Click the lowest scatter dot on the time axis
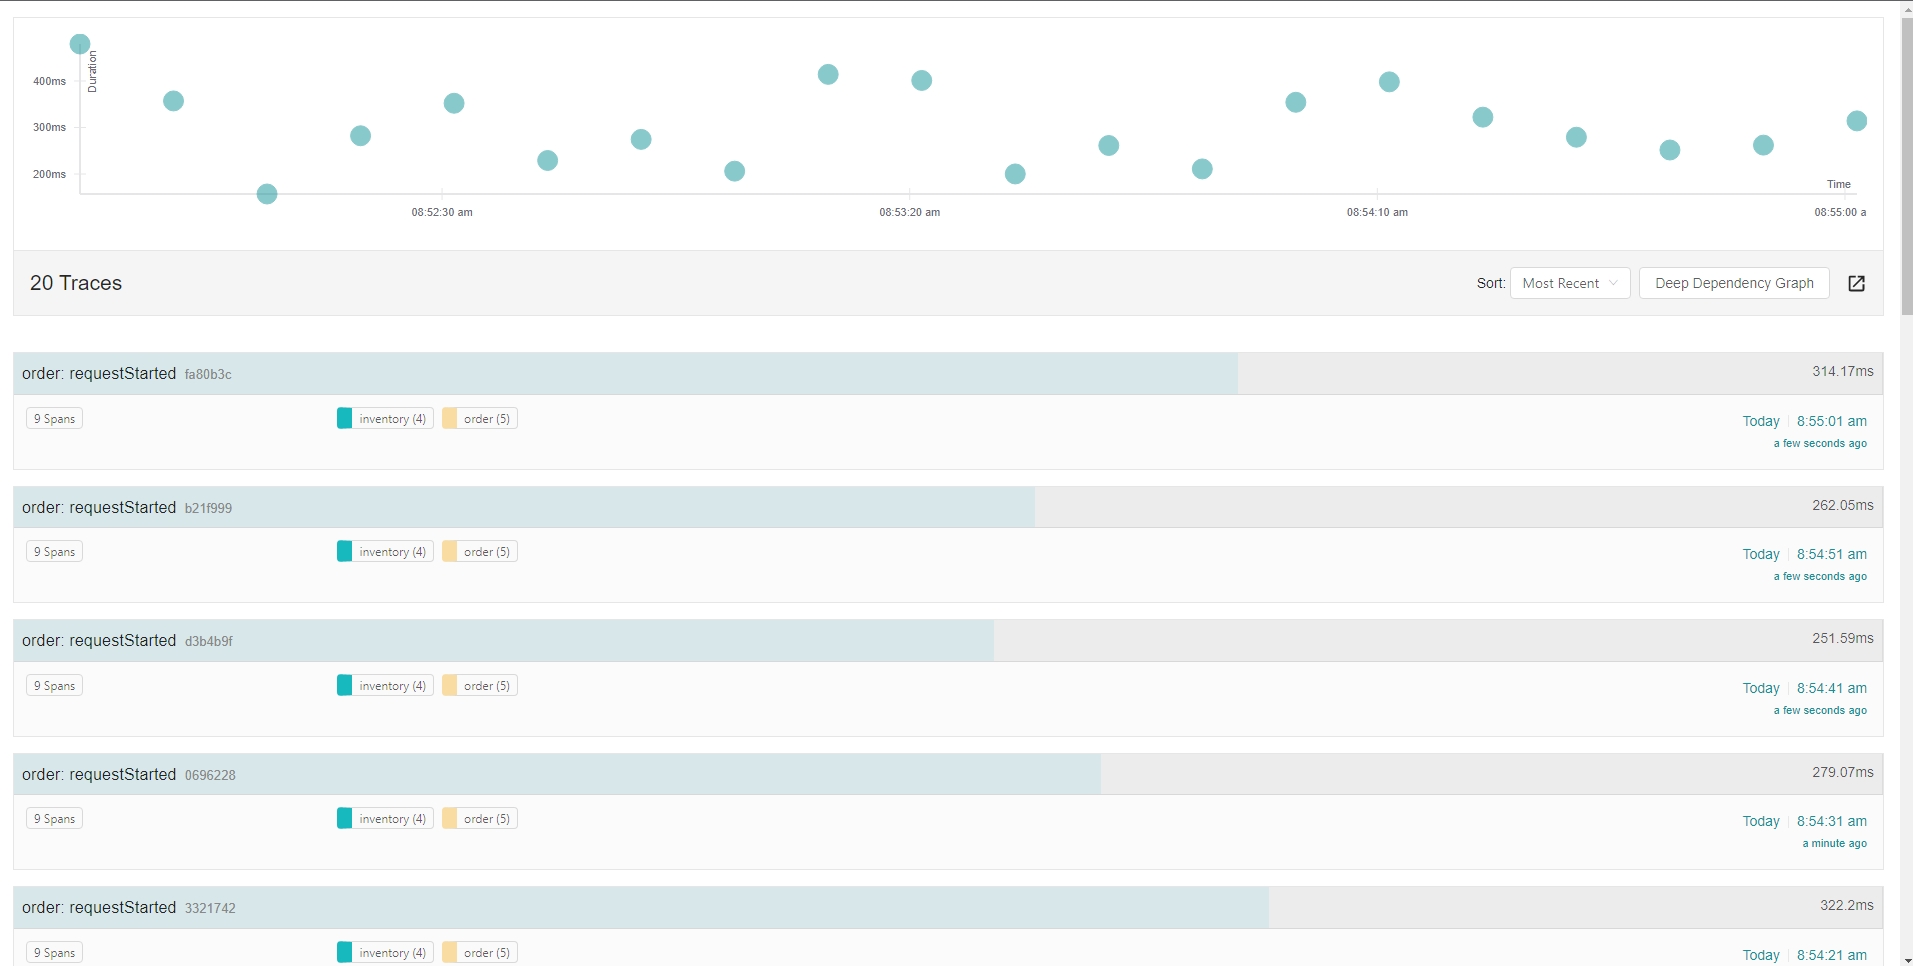The image size is (1913, 966). click(x=267, y=194)
